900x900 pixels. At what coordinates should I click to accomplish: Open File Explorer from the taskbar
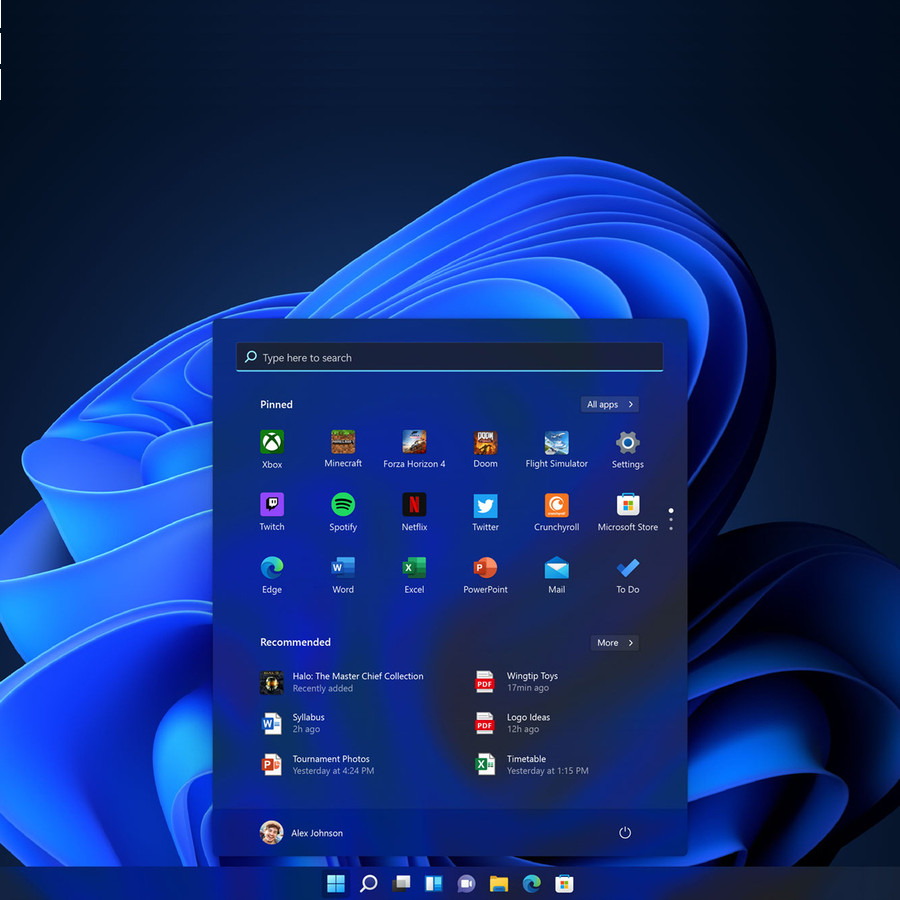click(x=499, y=883)
